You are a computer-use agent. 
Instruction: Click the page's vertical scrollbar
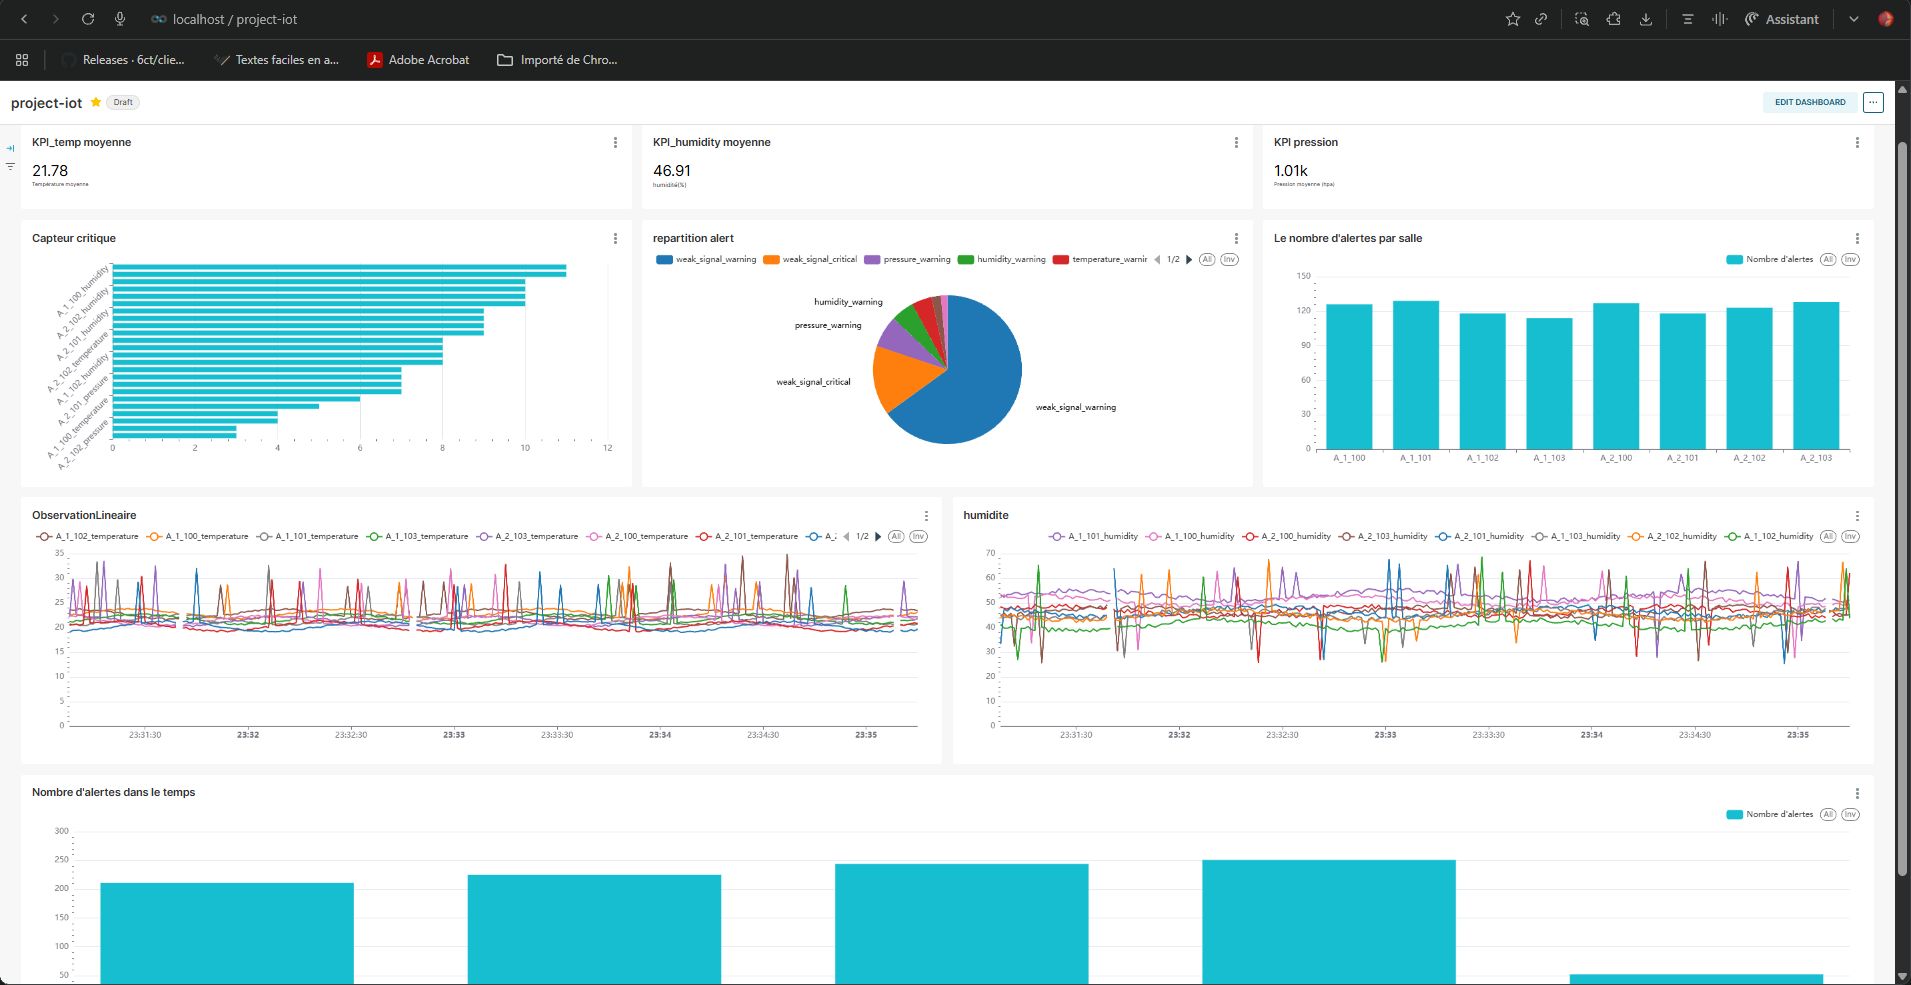click(x=1902, y=500)
